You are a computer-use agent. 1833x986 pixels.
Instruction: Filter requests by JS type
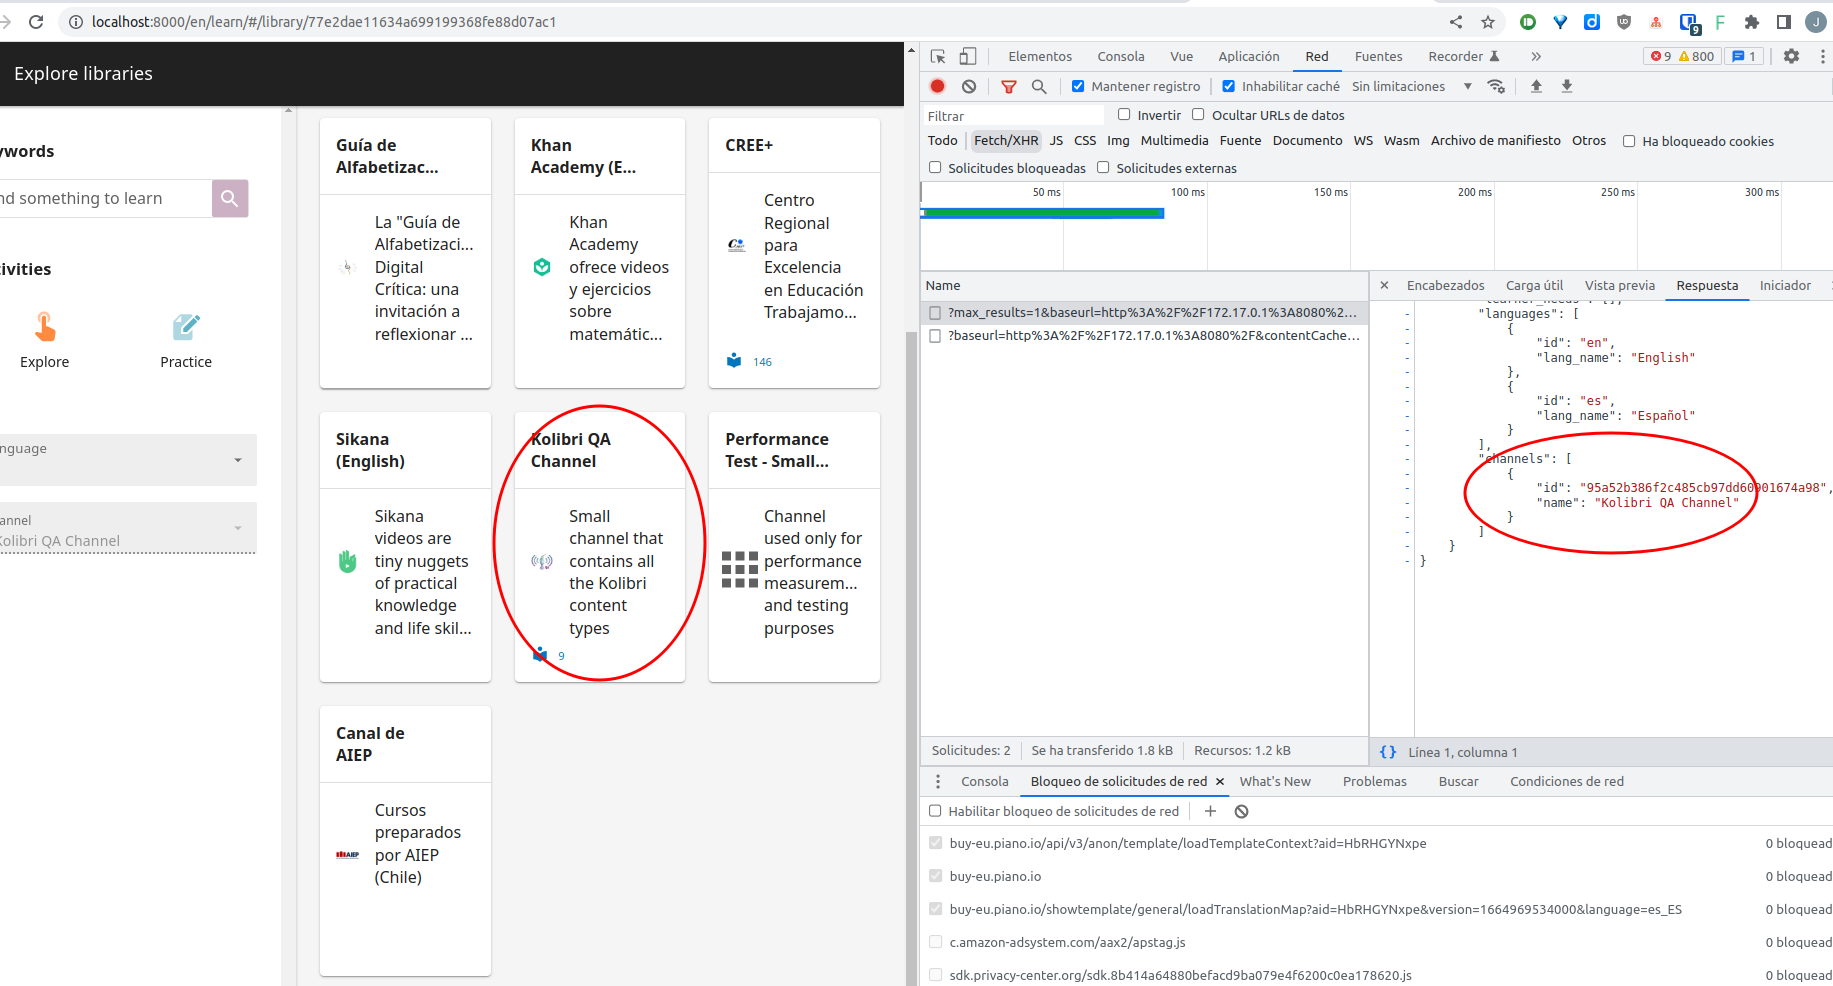1056,141
